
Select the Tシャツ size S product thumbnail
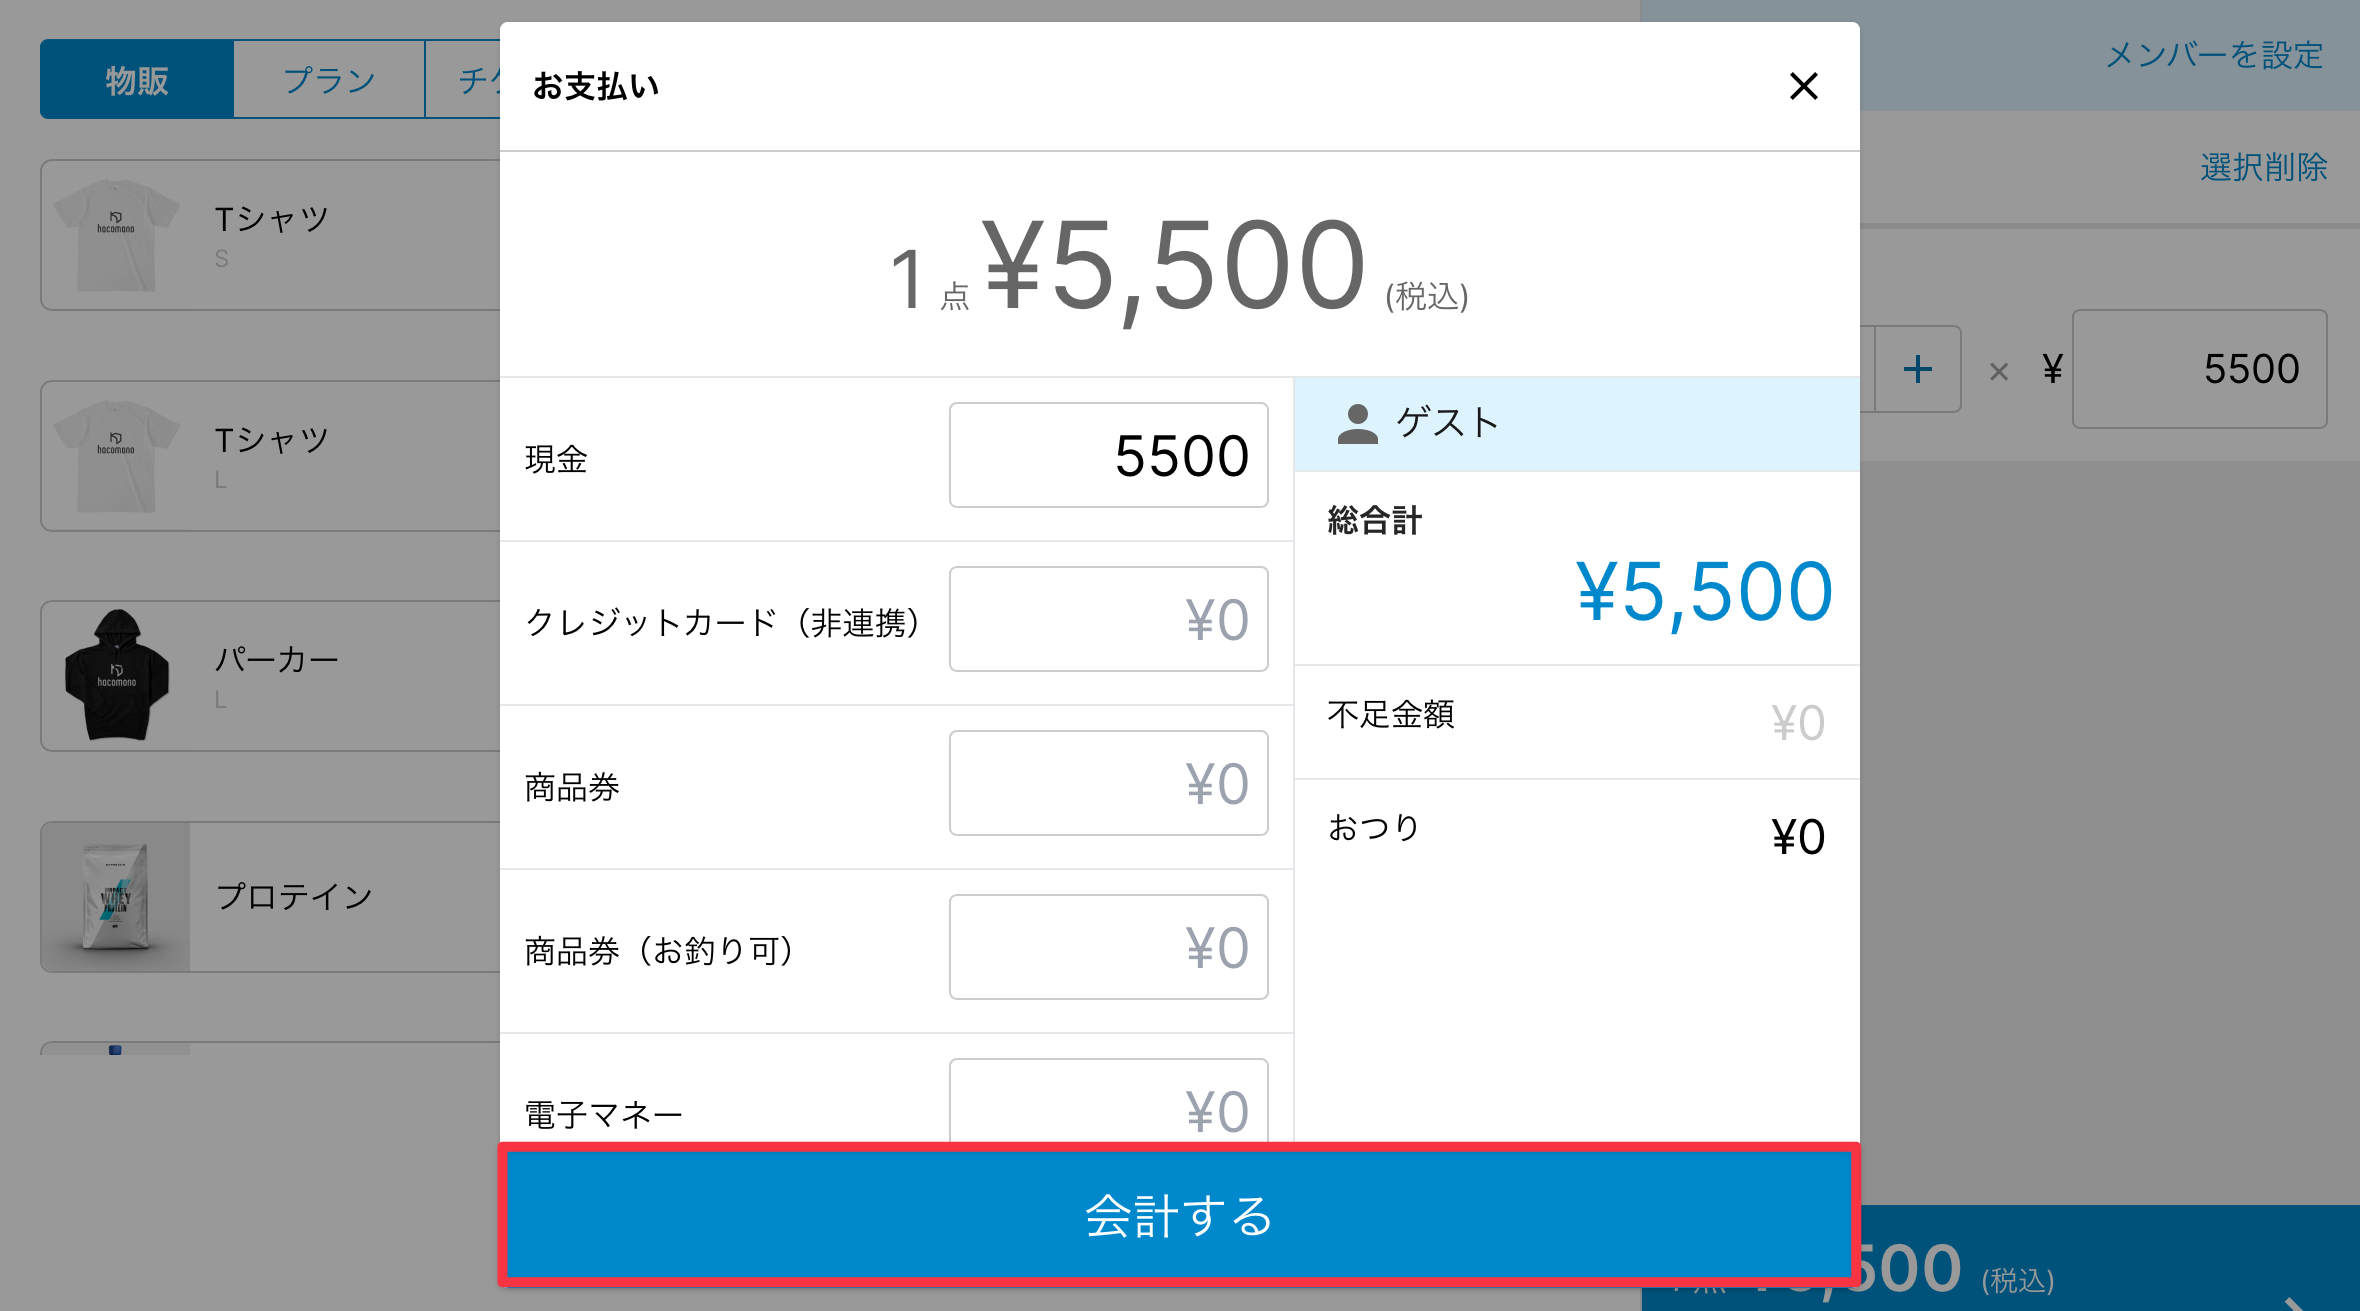(116, 236)
